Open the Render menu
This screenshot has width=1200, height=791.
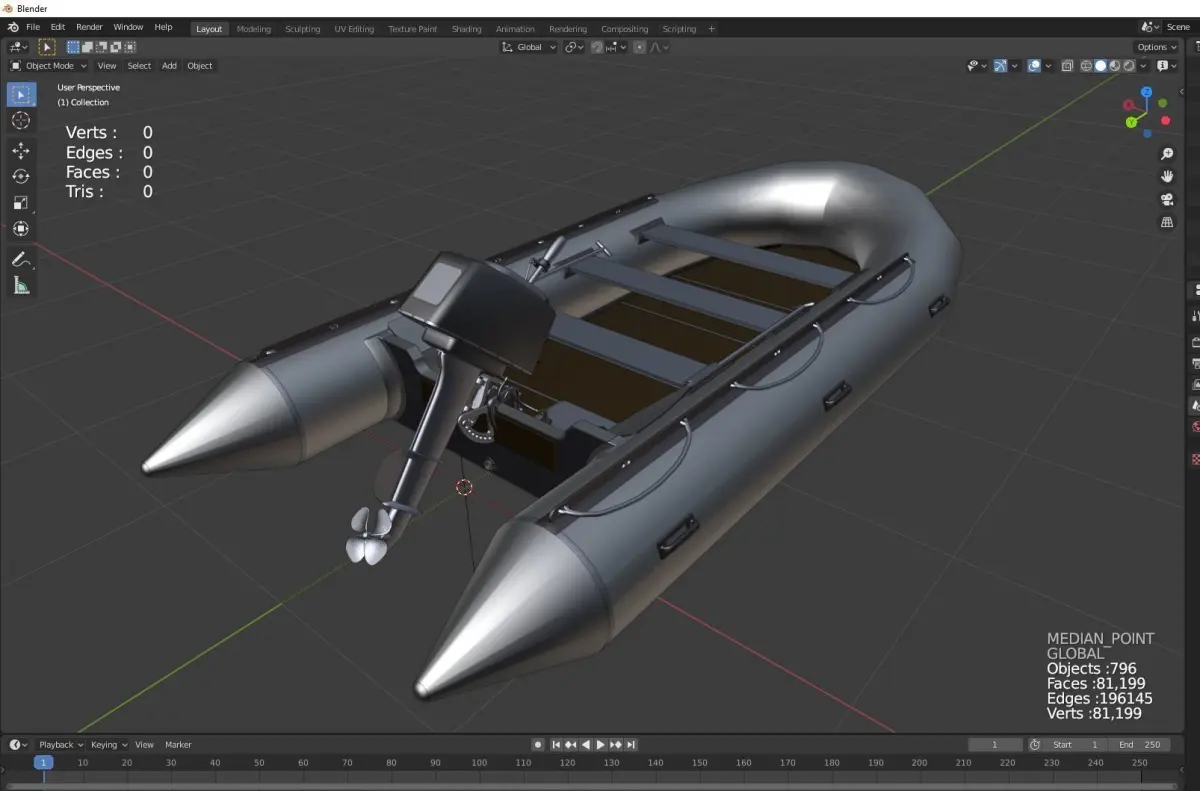point(89,27)
